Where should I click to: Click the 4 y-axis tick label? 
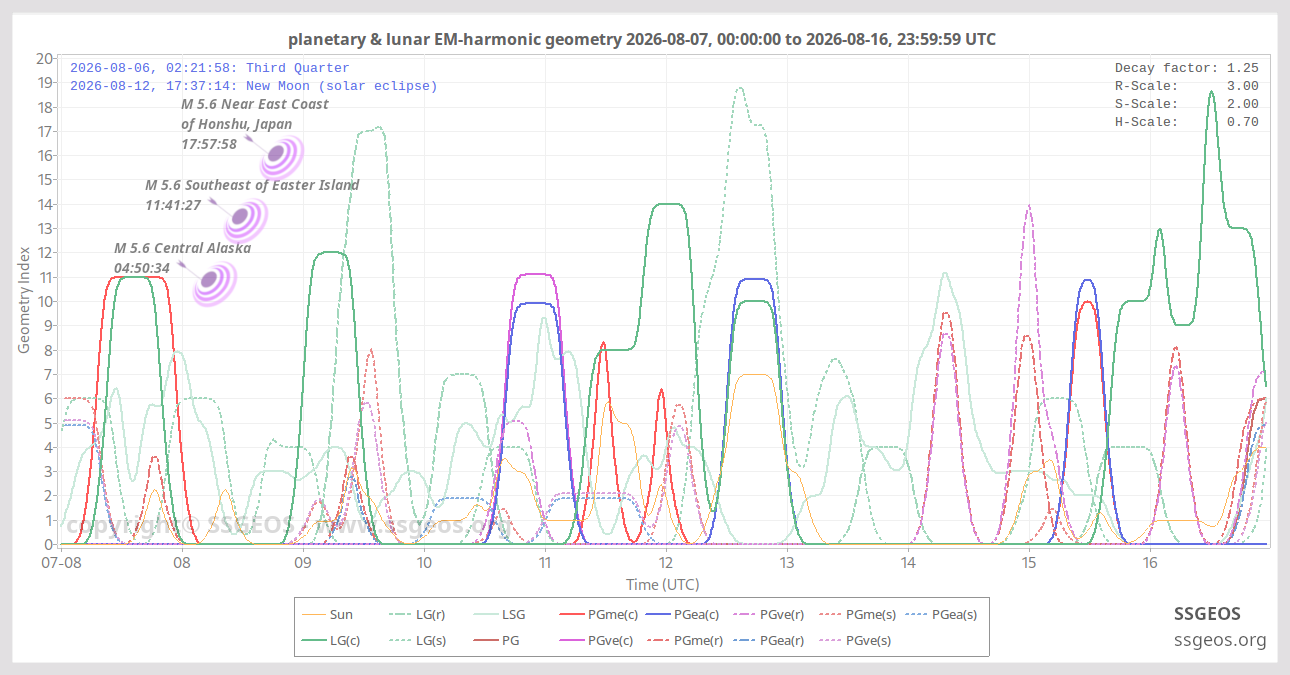(48, 447)
